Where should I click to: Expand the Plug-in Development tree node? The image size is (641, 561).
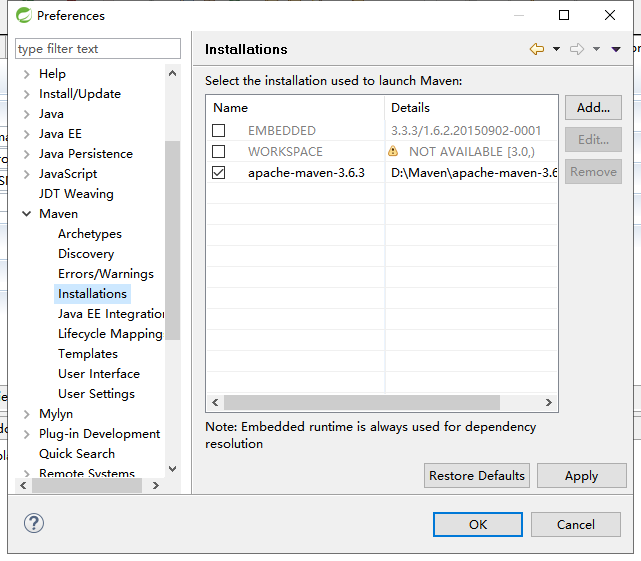(27, 434)
